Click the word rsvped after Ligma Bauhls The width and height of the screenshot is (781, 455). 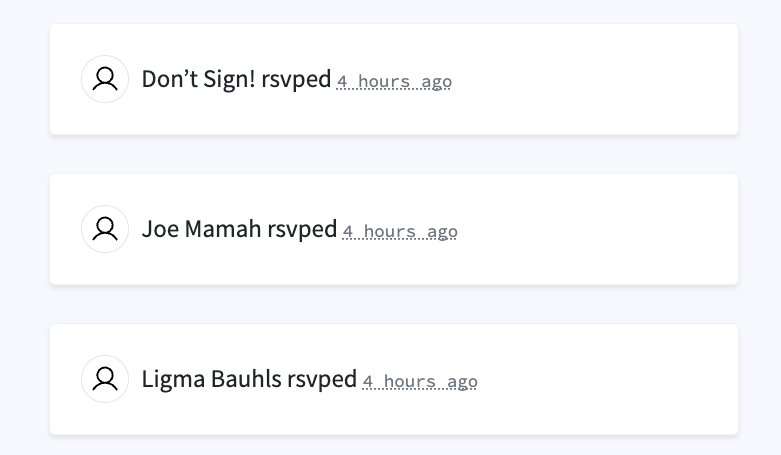pyautogui.click(x=322, y=379)
